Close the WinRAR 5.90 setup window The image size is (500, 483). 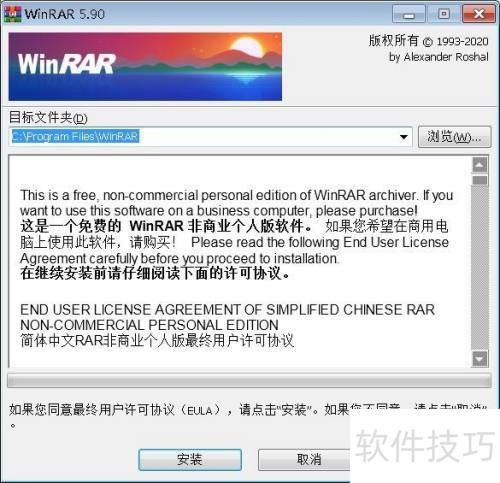479,14
